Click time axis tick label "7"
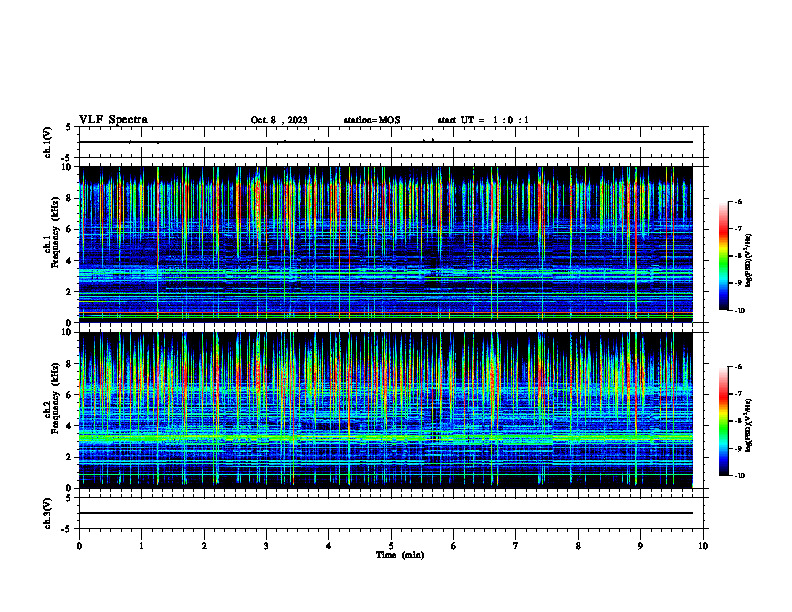Viewport: 792px width, 612px height. [516, 546]
